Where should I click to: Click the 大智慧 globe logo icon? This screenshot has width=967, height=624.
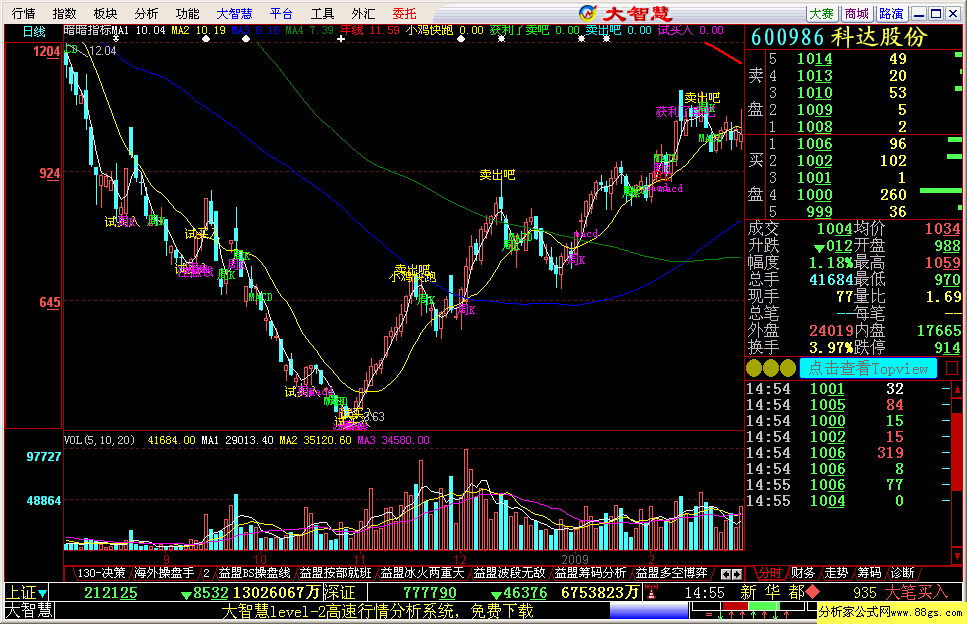coord(588,13)
